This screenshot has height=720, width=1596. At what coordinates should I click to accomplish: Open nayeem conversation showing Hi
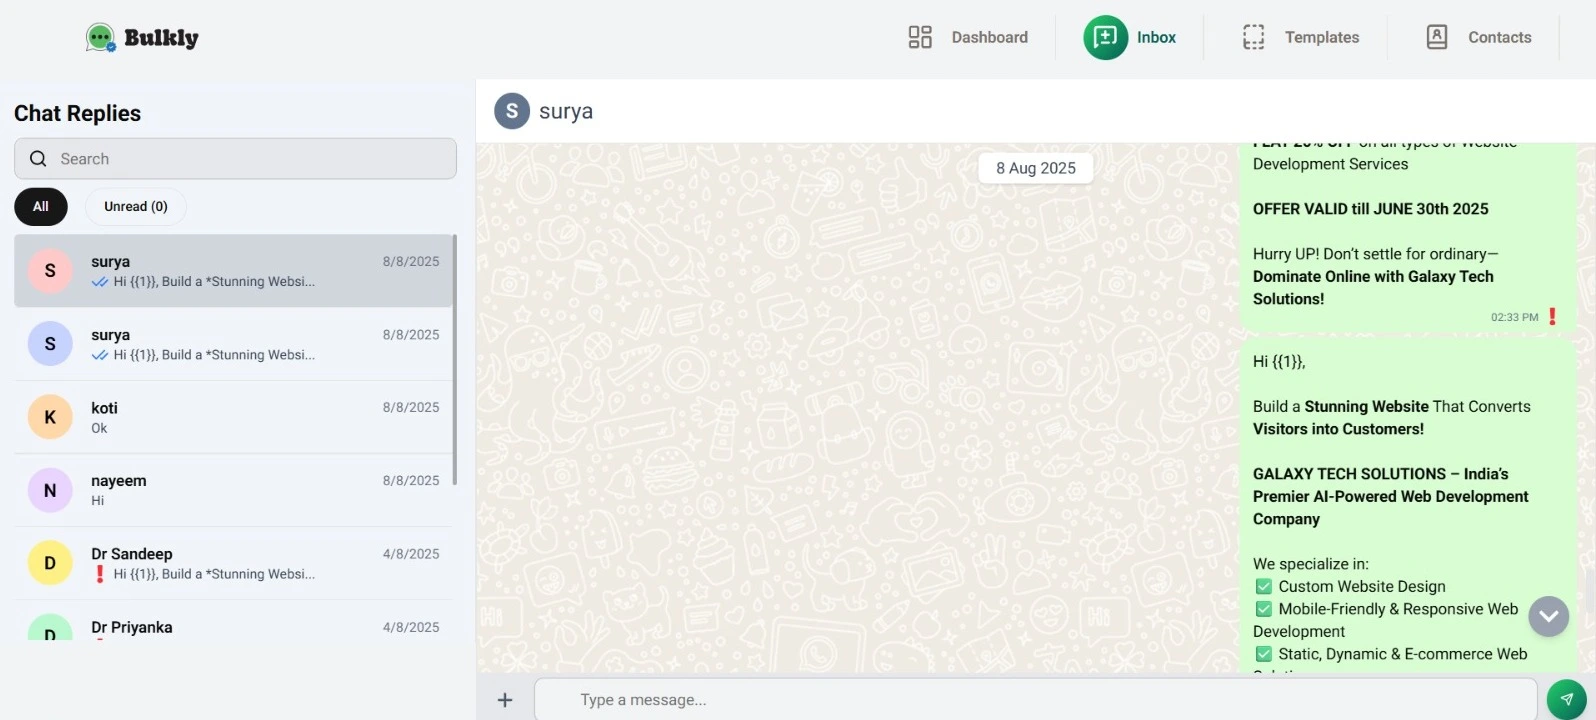[x=233, y=490]
